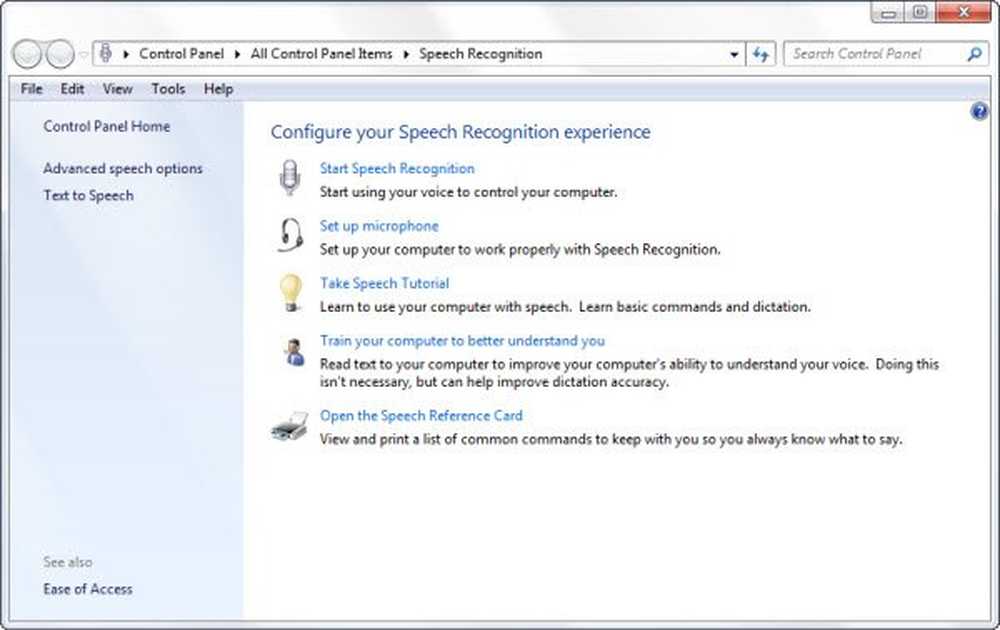This screenshot has height=630, width=1000.
Task: Open the recent pages dropdown beside navigation arrows
Action: tap(83, 55)
